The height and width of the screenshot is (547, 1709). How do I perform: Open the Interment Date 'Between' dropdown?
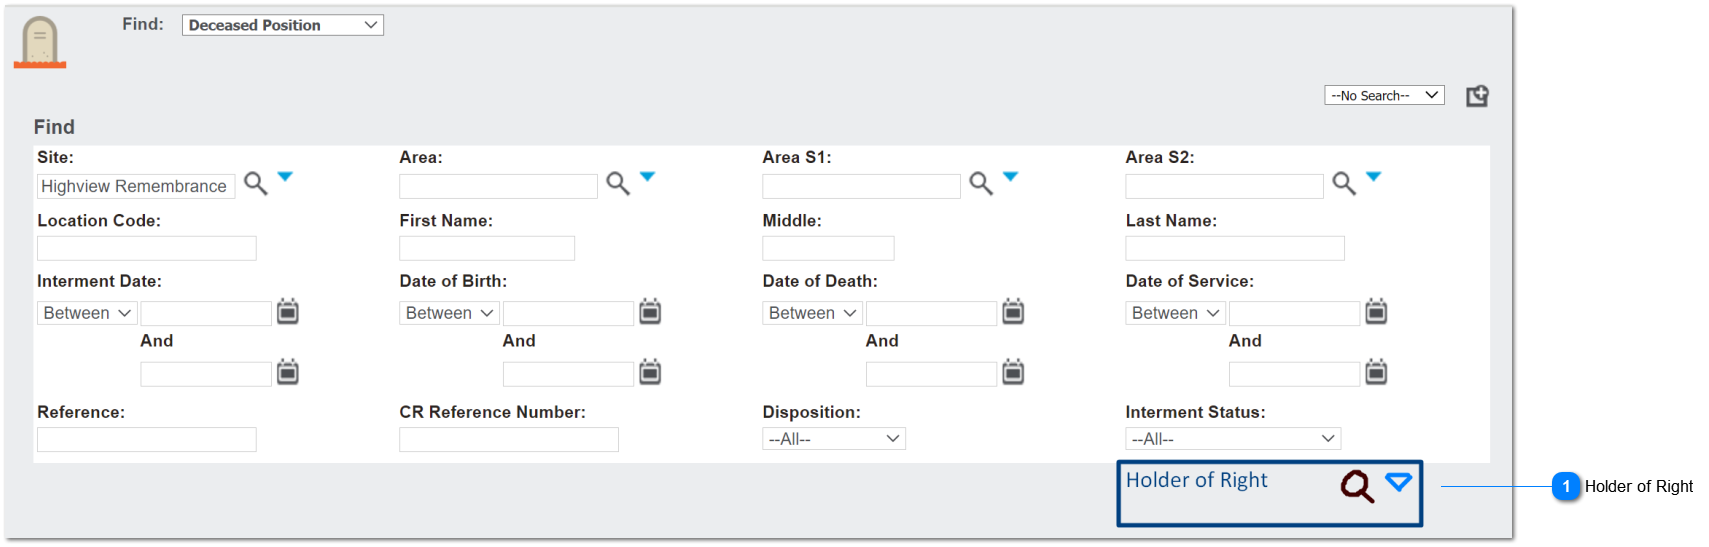point(87,313)
